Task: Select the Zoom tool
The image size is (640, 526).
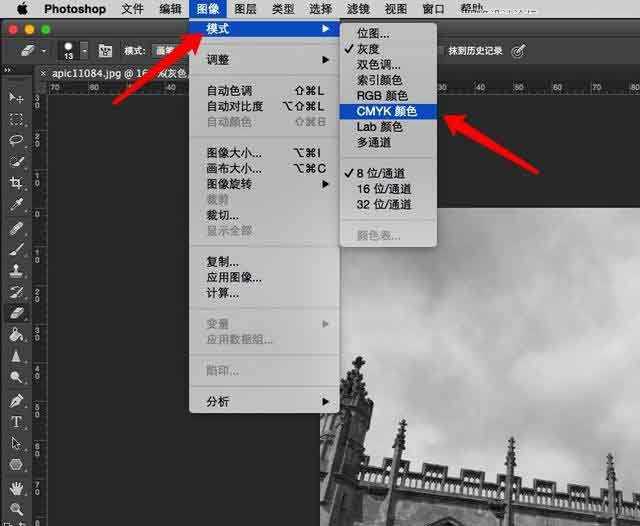Action: (x=16, y=509)
